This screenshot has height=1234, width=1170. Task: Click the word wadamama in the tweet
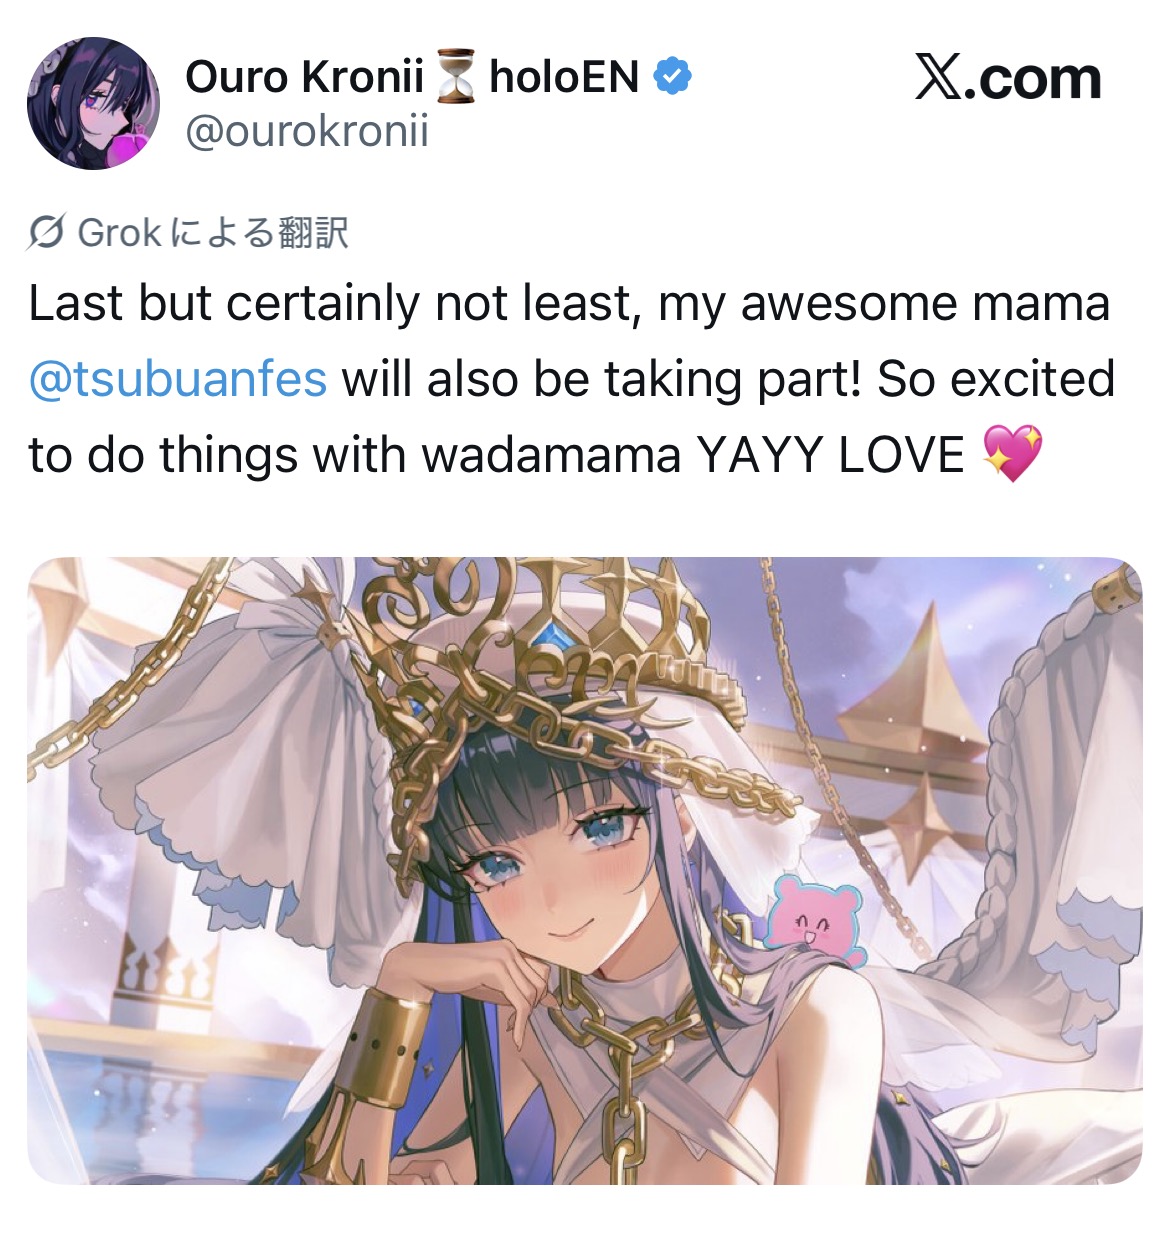(551, 455)
